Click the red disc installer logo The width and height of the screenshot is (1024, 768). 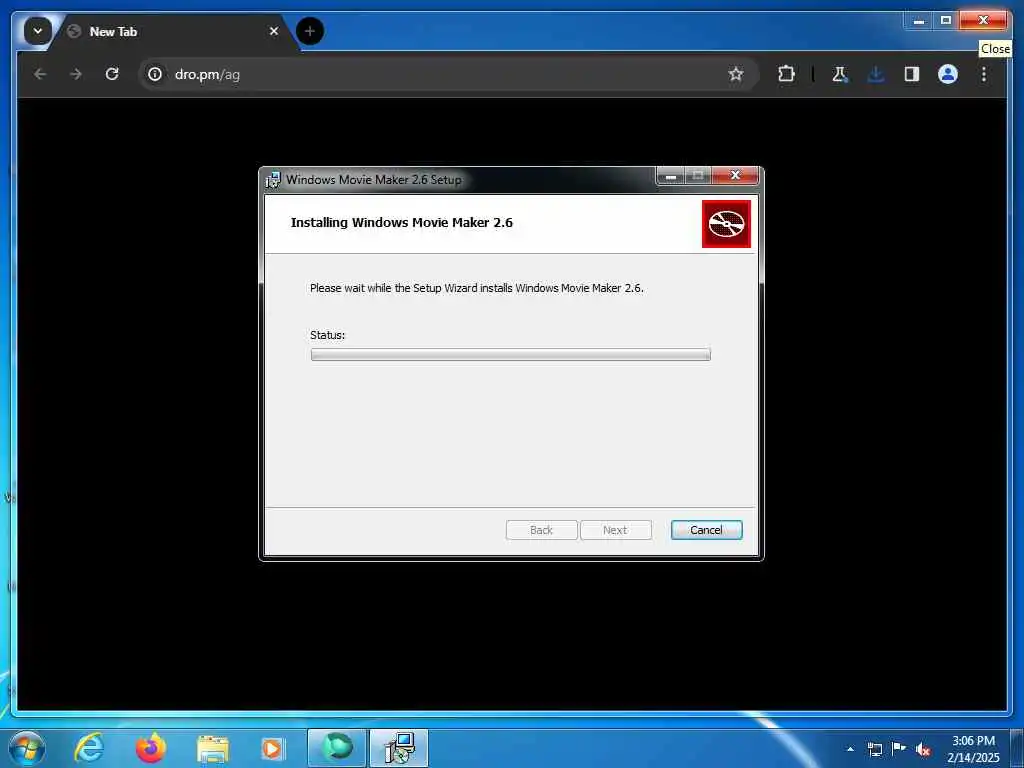click(x=726, y=224)
